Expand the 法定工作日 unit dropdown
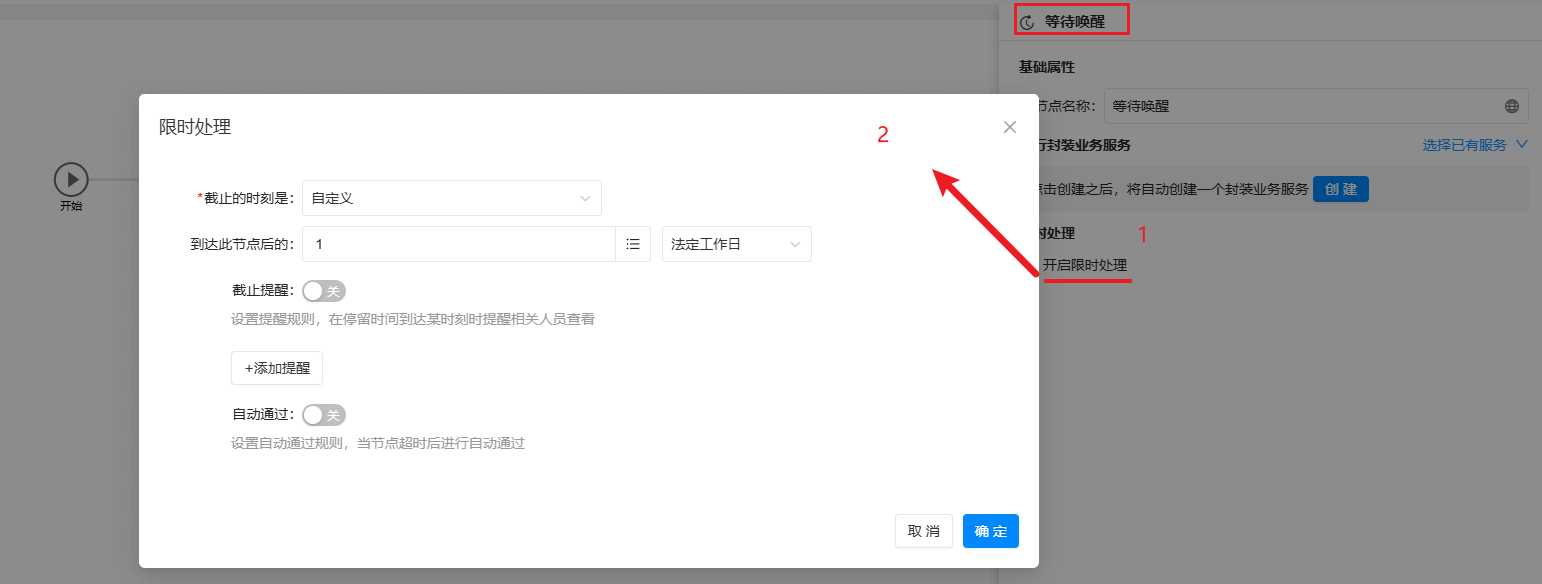This screenshot has width=1542, height=584. pos(736,244)
